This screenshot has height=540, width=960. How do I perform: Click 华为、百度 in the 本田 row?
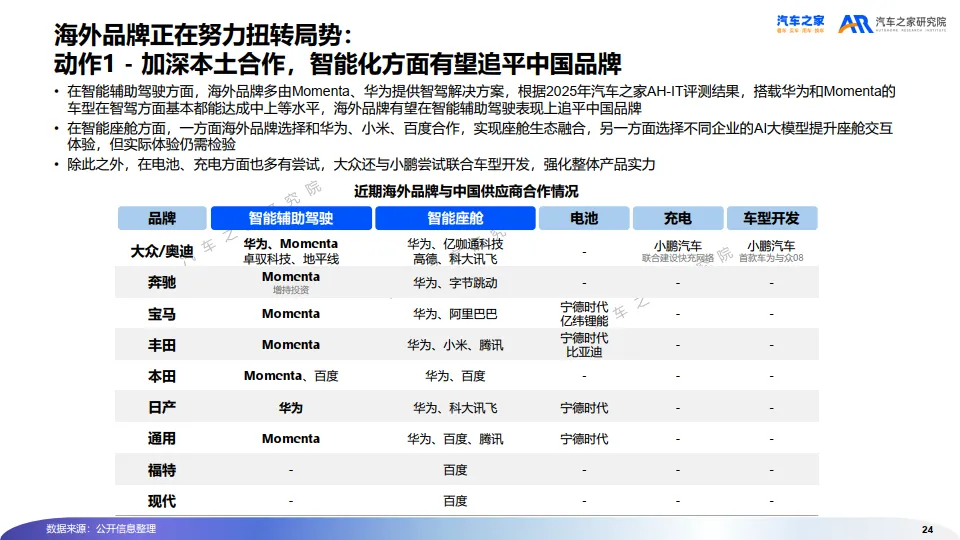[x=455, y=376]
